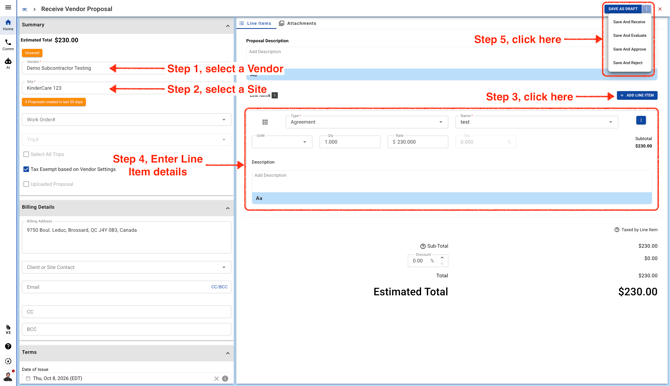Check the Select All Trips checkbox

[x=26, y=154]
